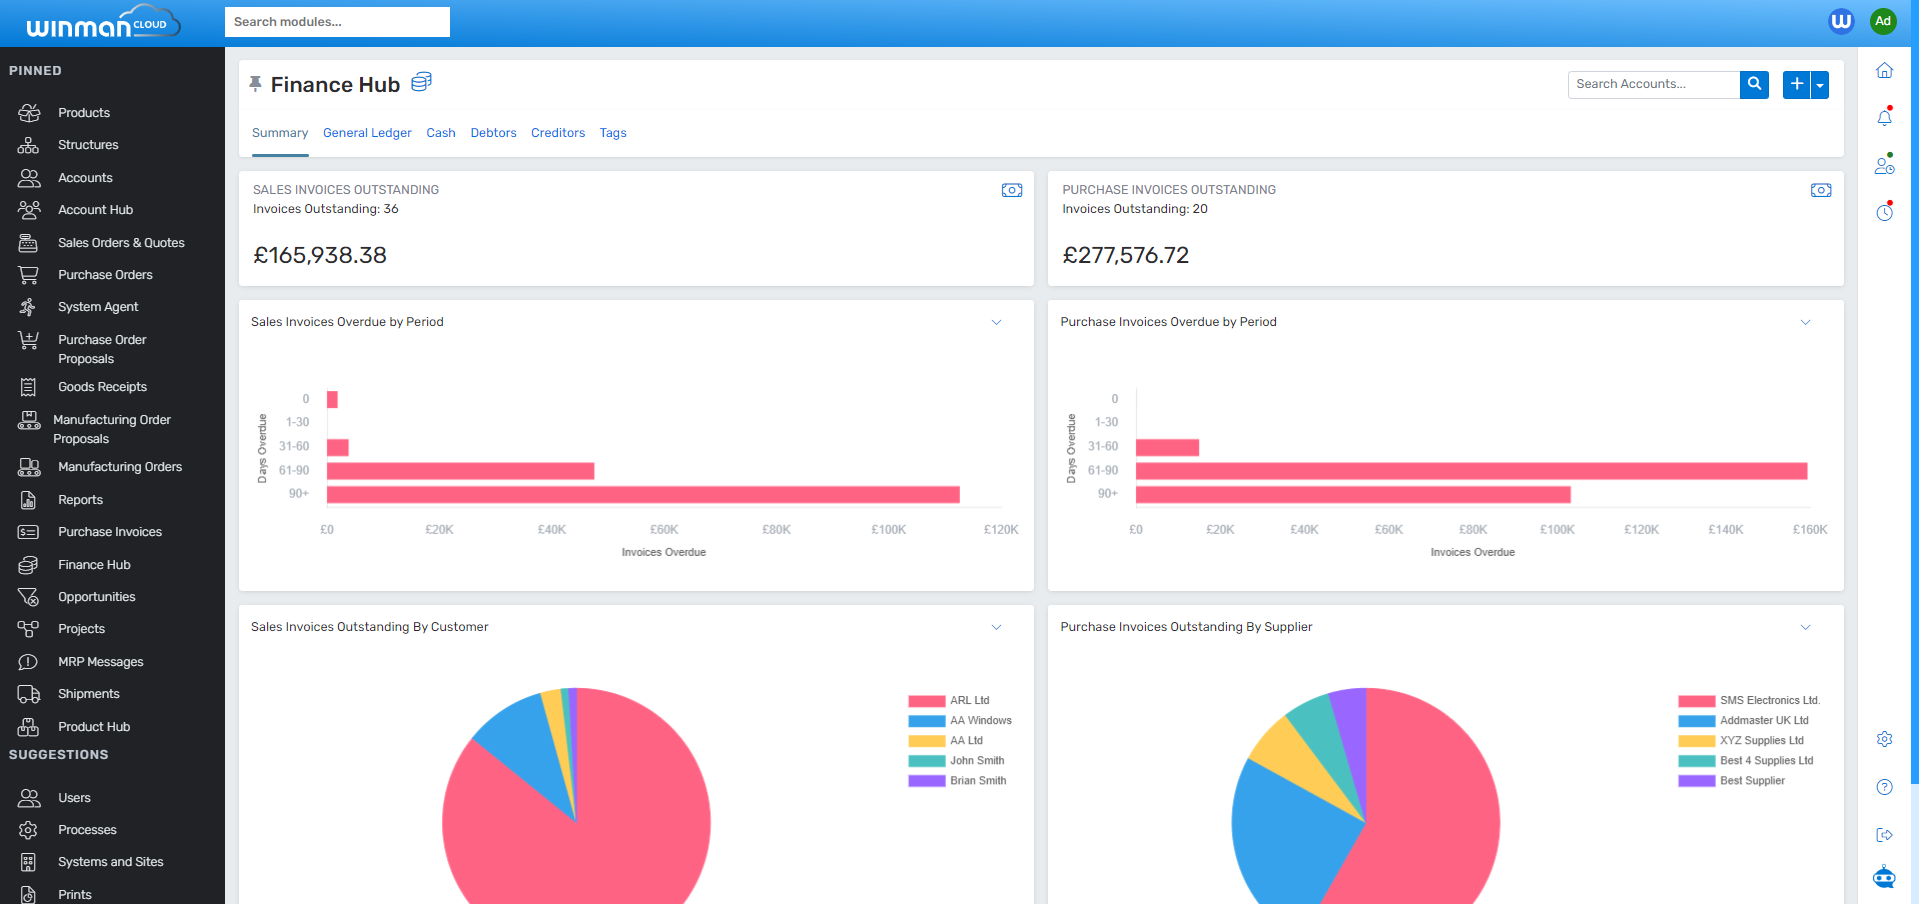
Task: Open the help question mark icon
Action: pyautogui.click(x=1884, y=787)
